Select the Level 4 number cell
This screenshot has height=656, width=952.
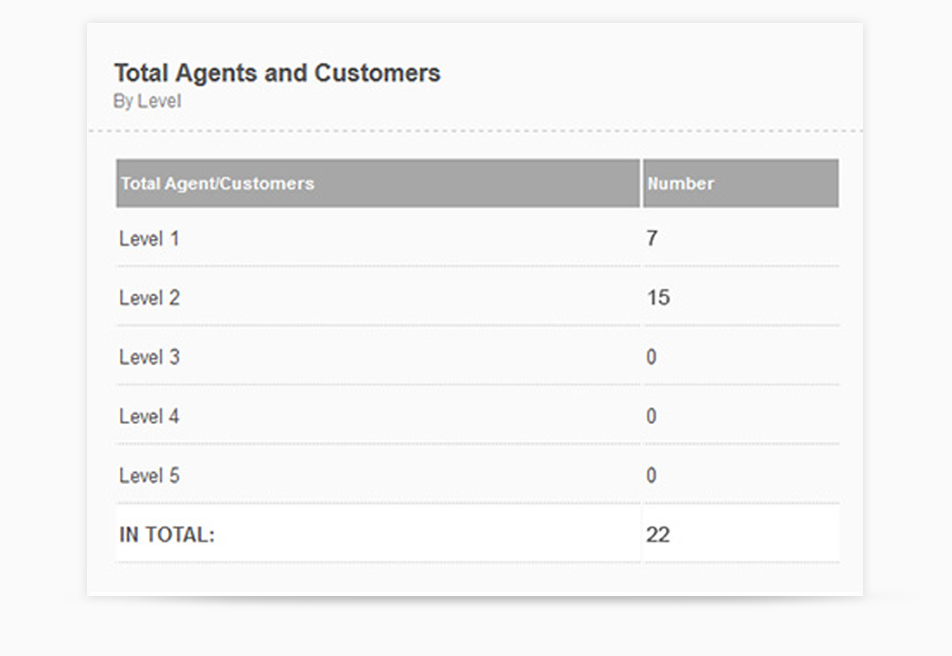coord(741,416)
